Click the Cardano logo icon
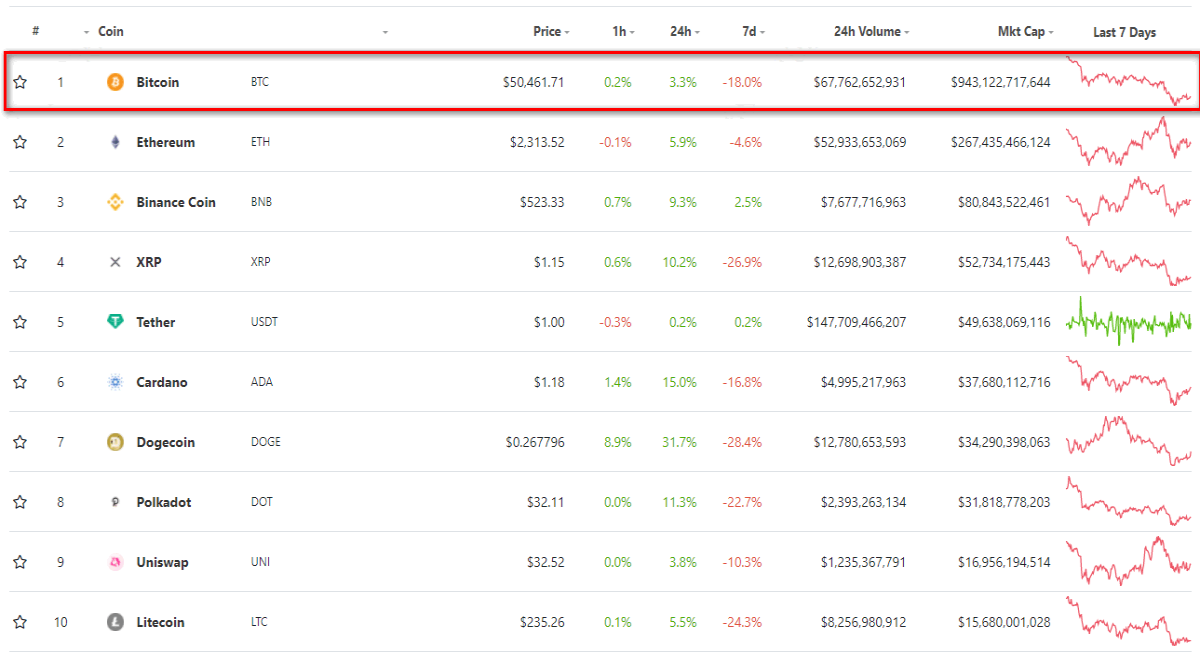Viewport: 1200px width, 656px height. click(115, 382)
